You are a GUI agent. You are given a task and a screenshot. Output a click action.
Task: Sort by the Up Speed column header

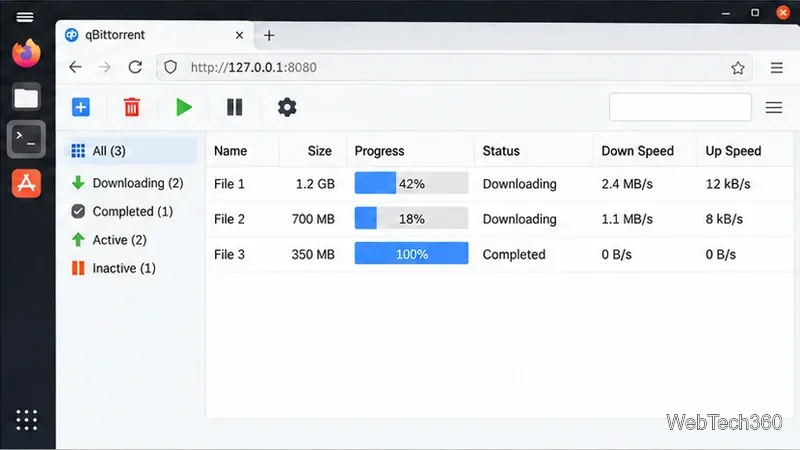point(733,151)
